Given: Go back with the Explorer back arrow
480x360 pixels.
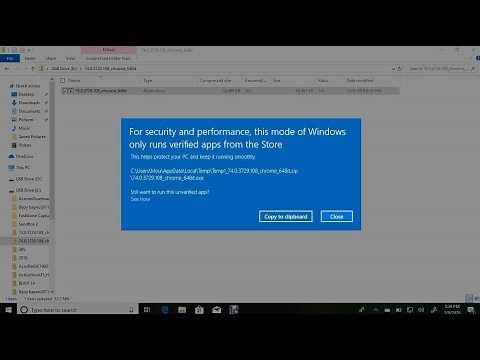Looking at the screenshot, I should pos(7,69).
